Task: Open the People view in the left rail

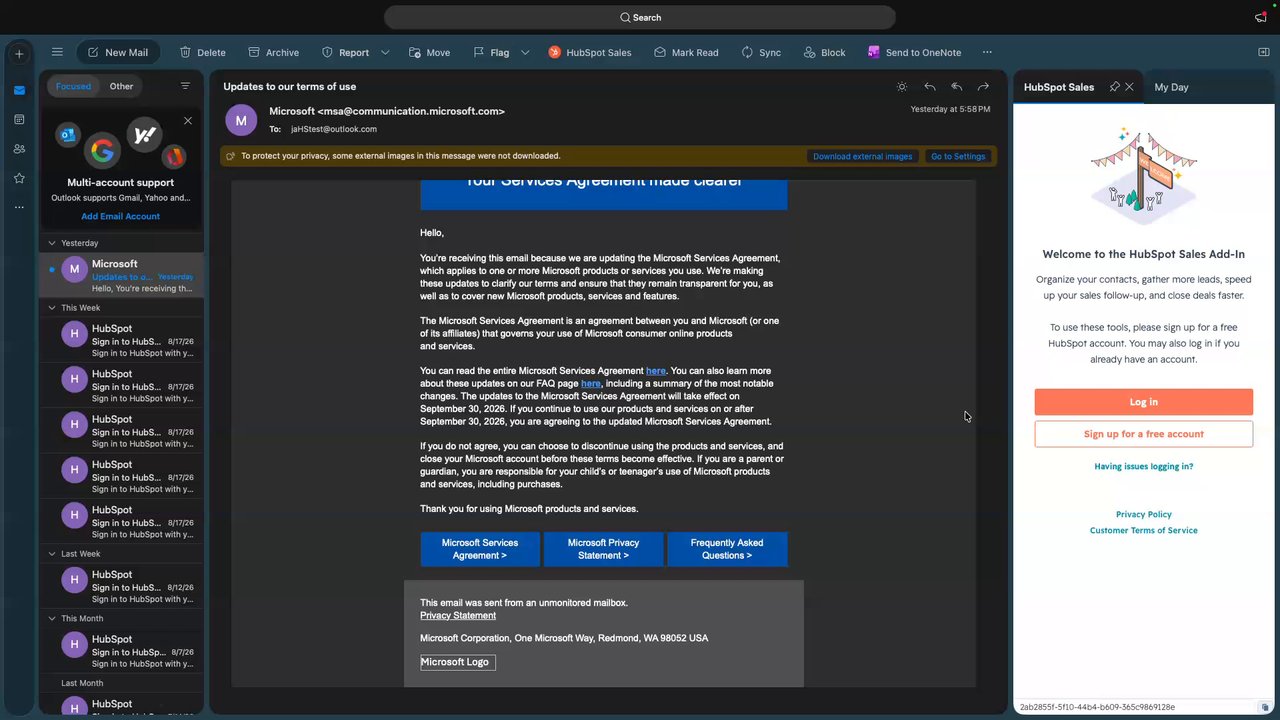Action: coord(19,149)
